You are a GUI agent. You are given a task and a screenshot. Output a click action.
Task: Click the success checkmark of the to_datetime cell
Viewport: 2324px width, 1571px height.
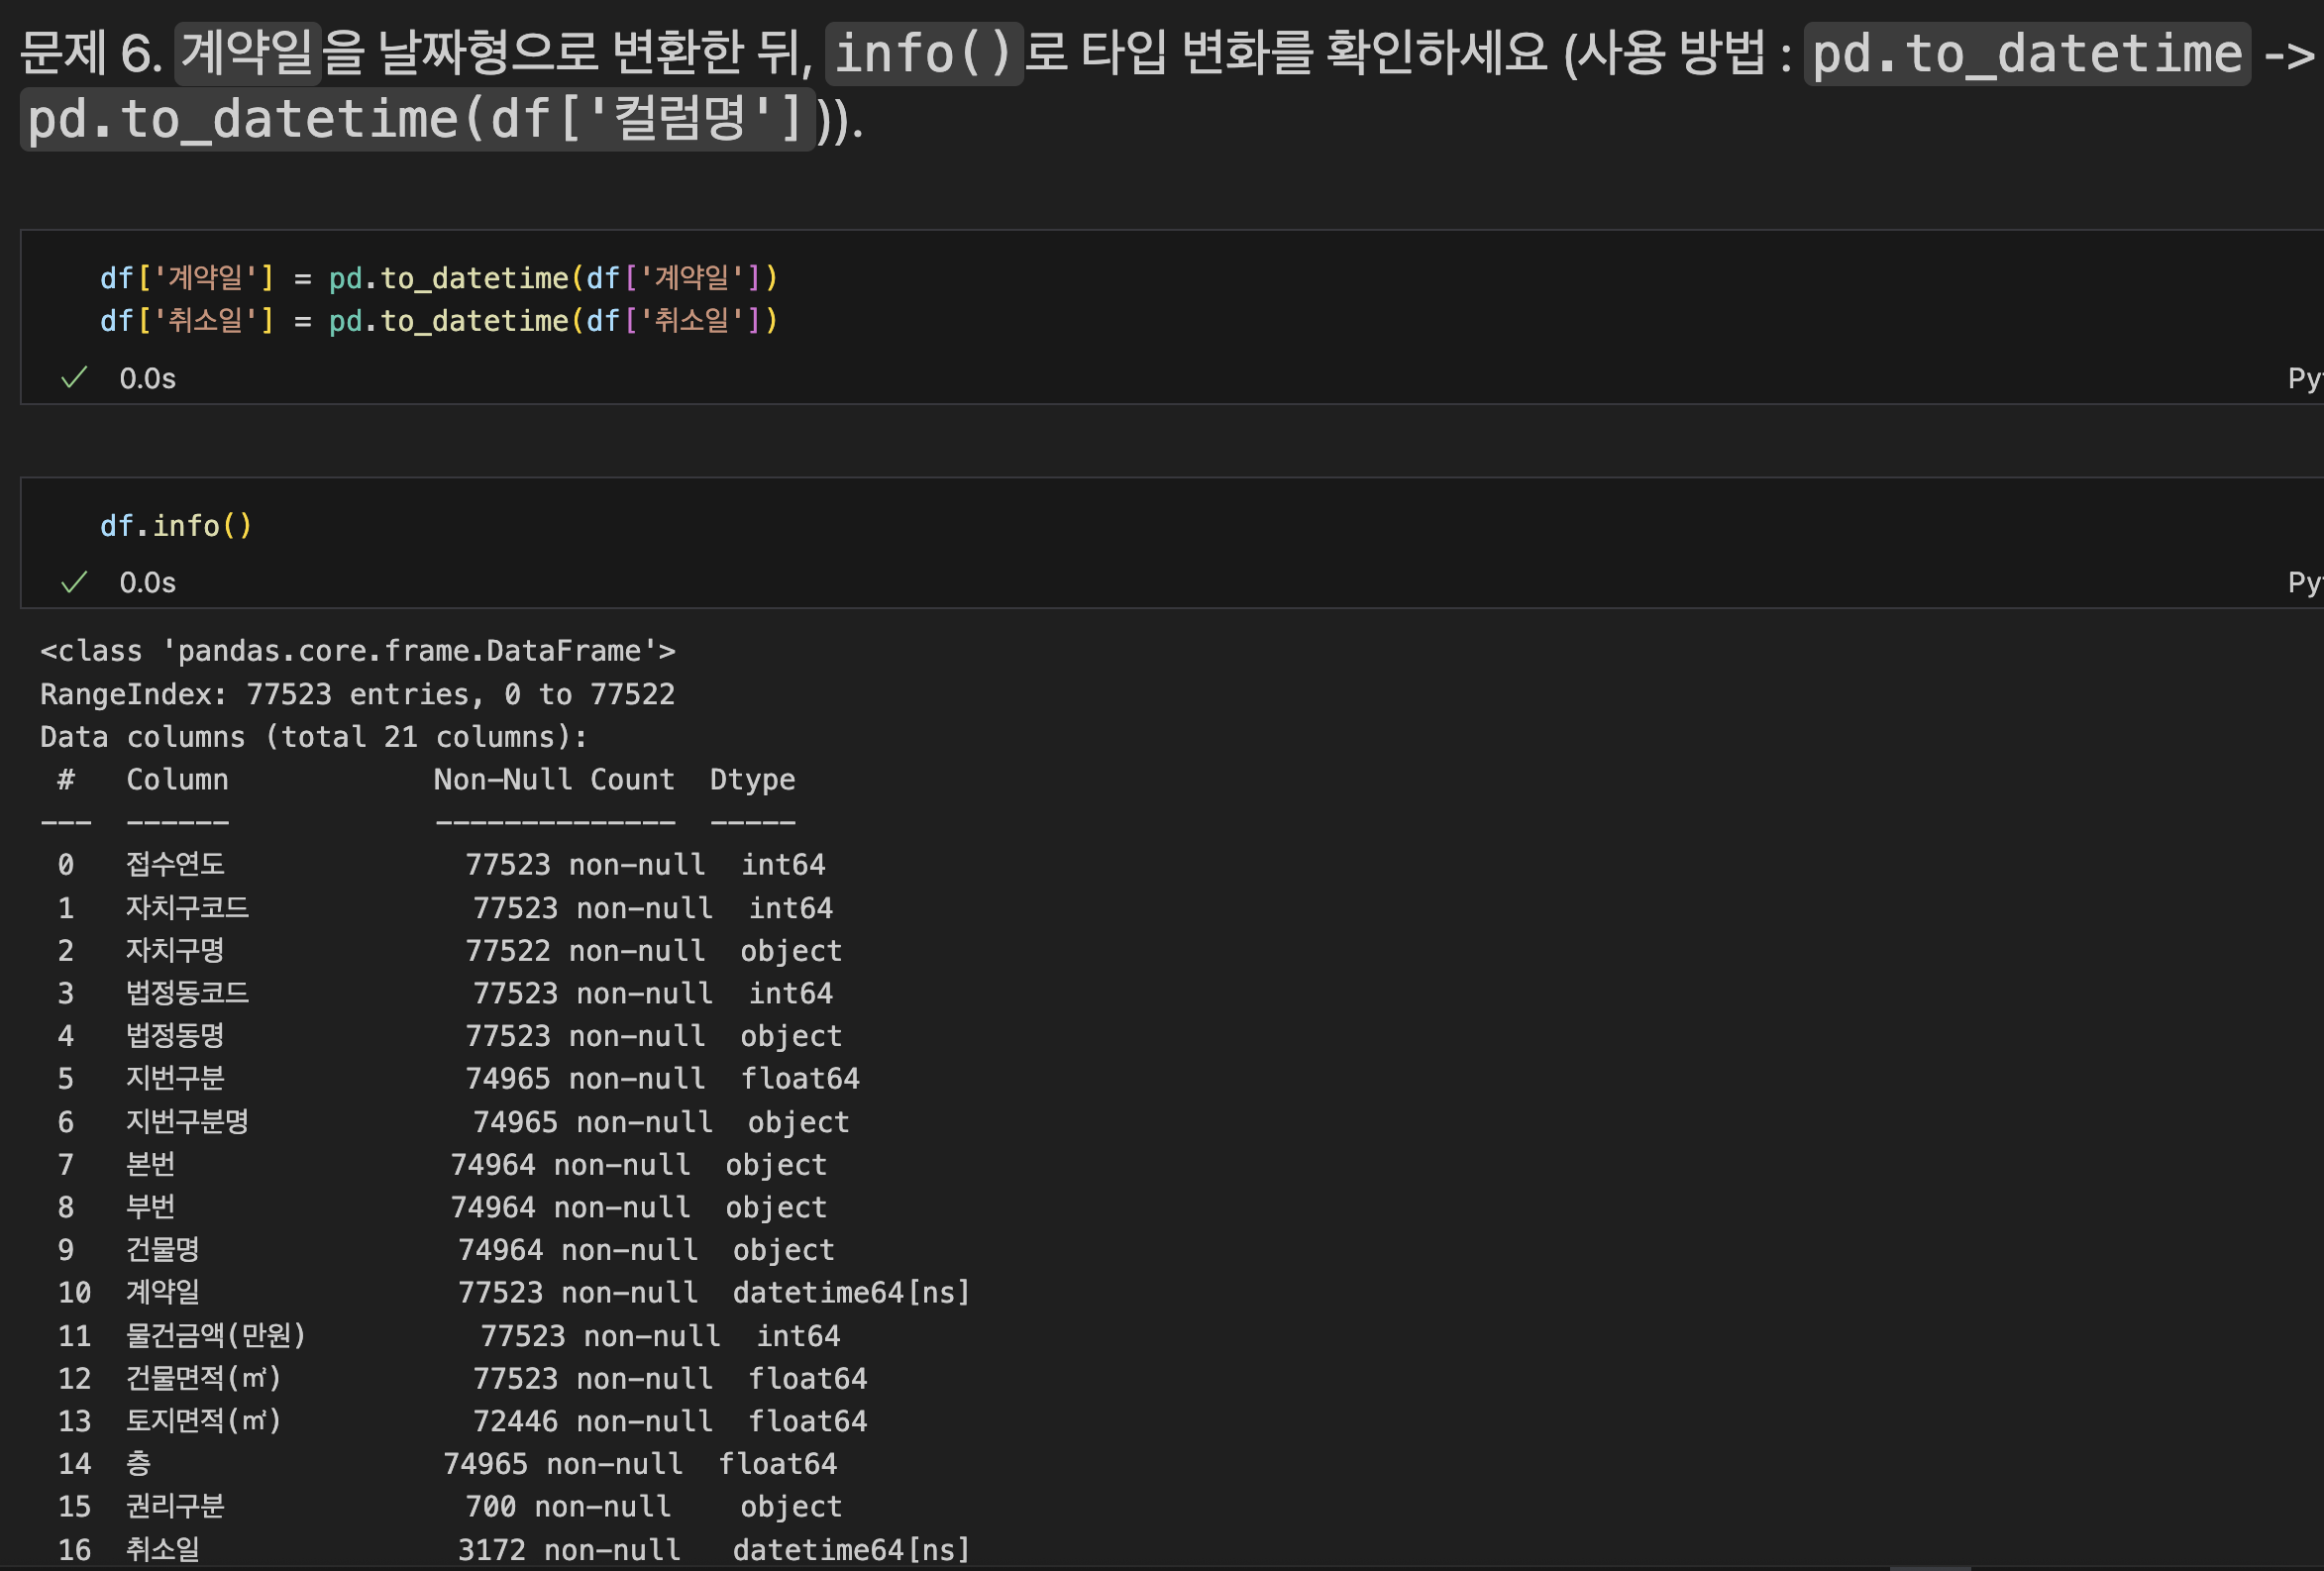pyautogui.click(x=74, y=378)
